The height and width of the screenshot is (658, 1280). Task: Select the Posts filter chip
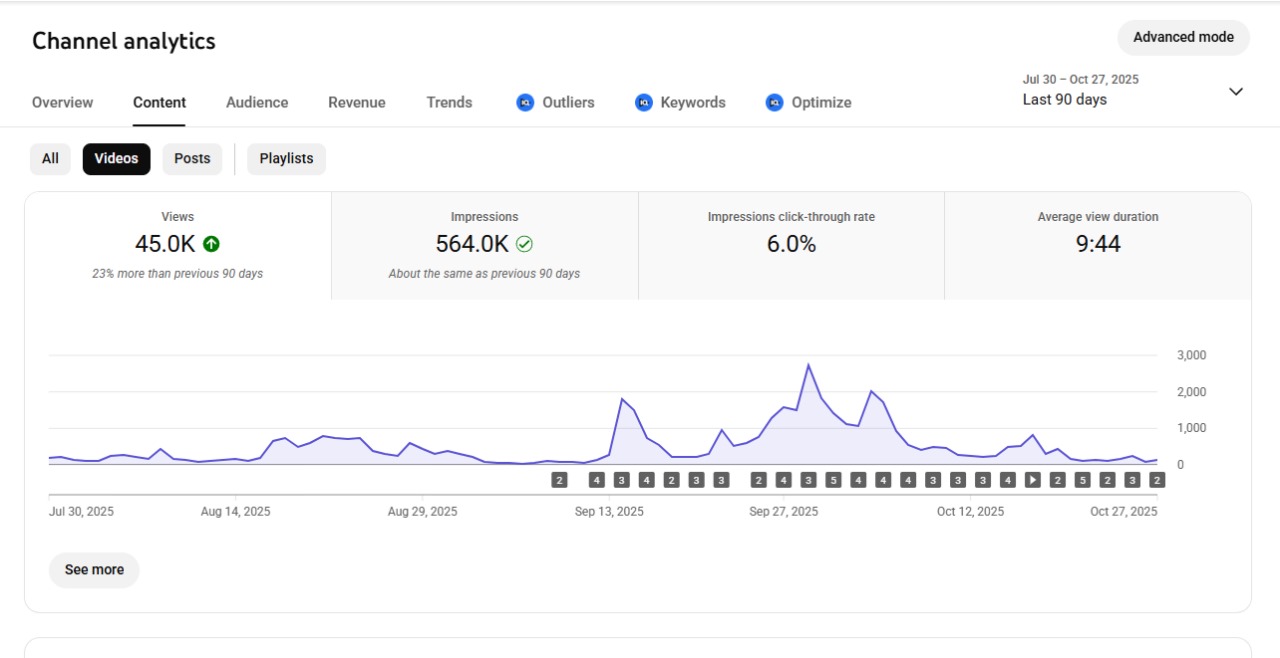click(x=192, y=159)
